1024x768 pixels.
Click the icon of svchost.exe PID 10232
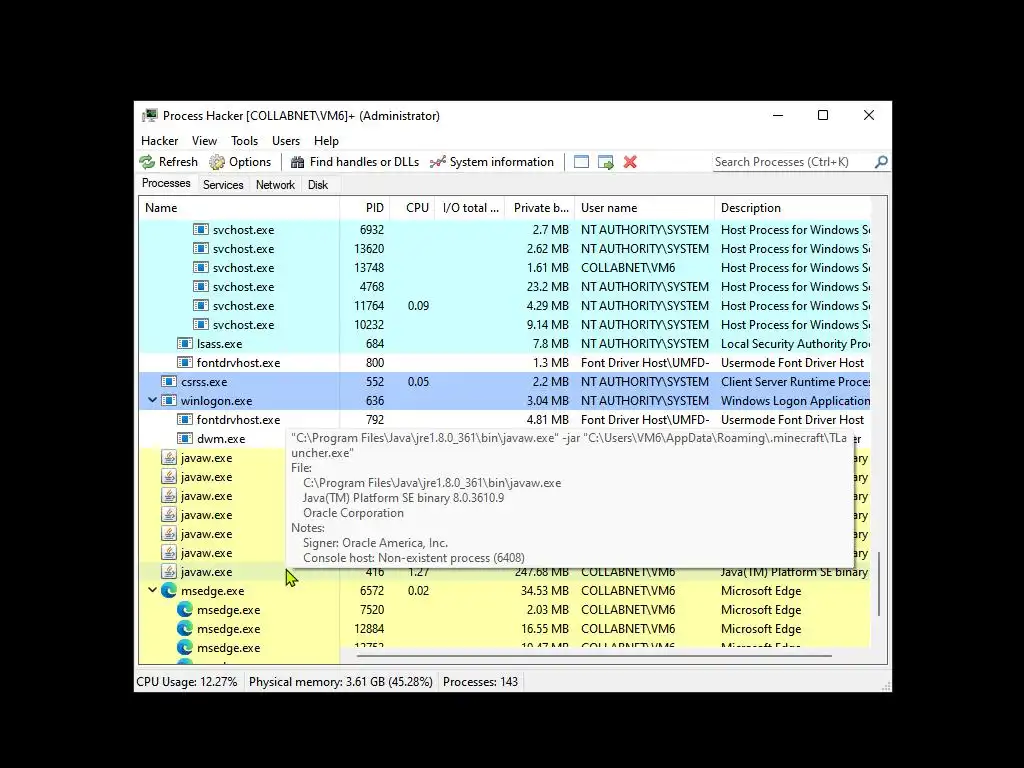click(200, 325)
